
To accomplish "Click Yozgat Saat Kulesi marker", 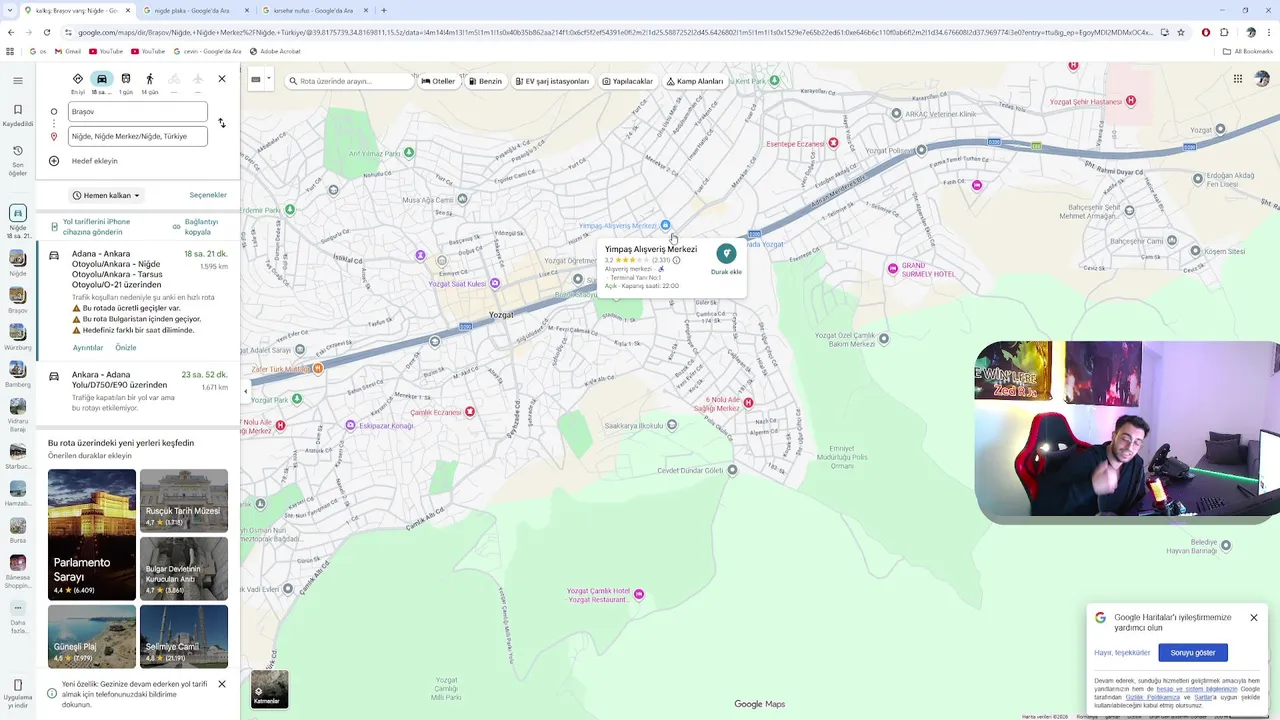I will click(x=494, y=284).
